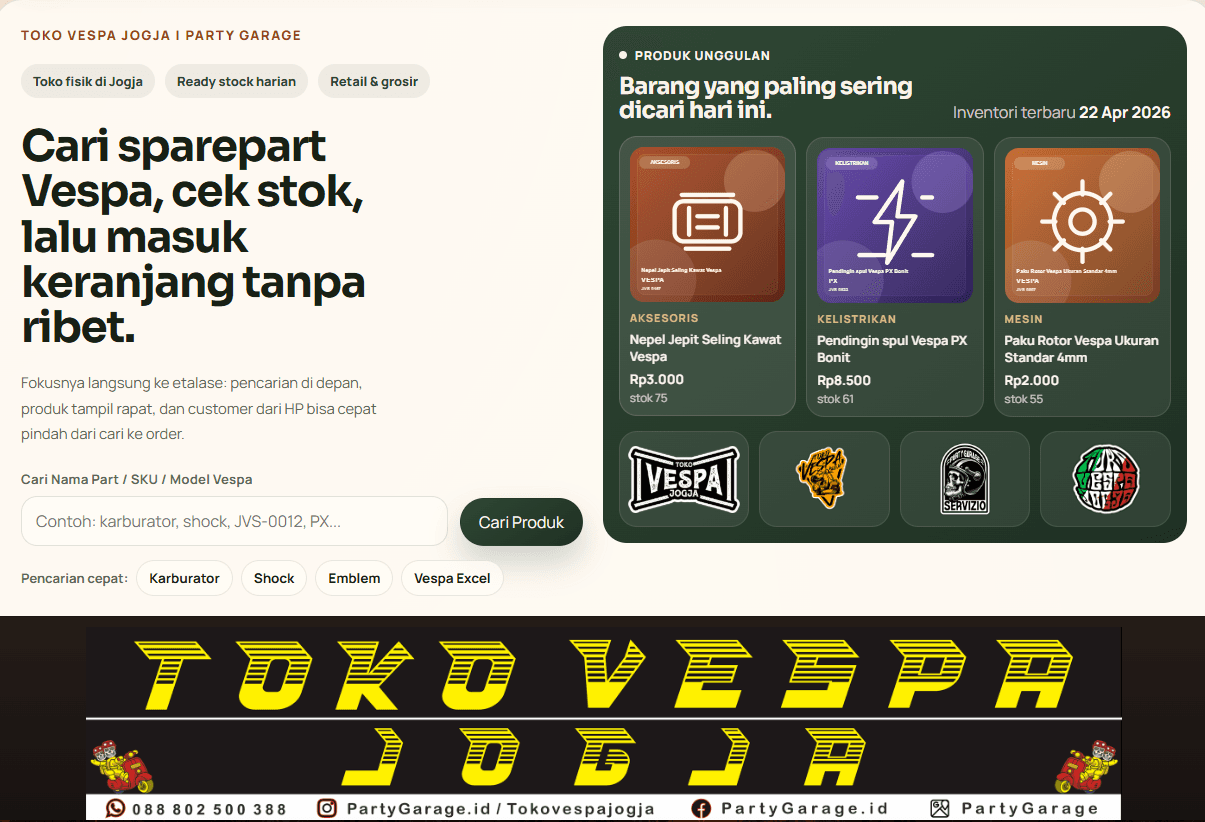Click the Cari Produk button
Viewport: 1205px width, 822px height.
pos(521,522)
